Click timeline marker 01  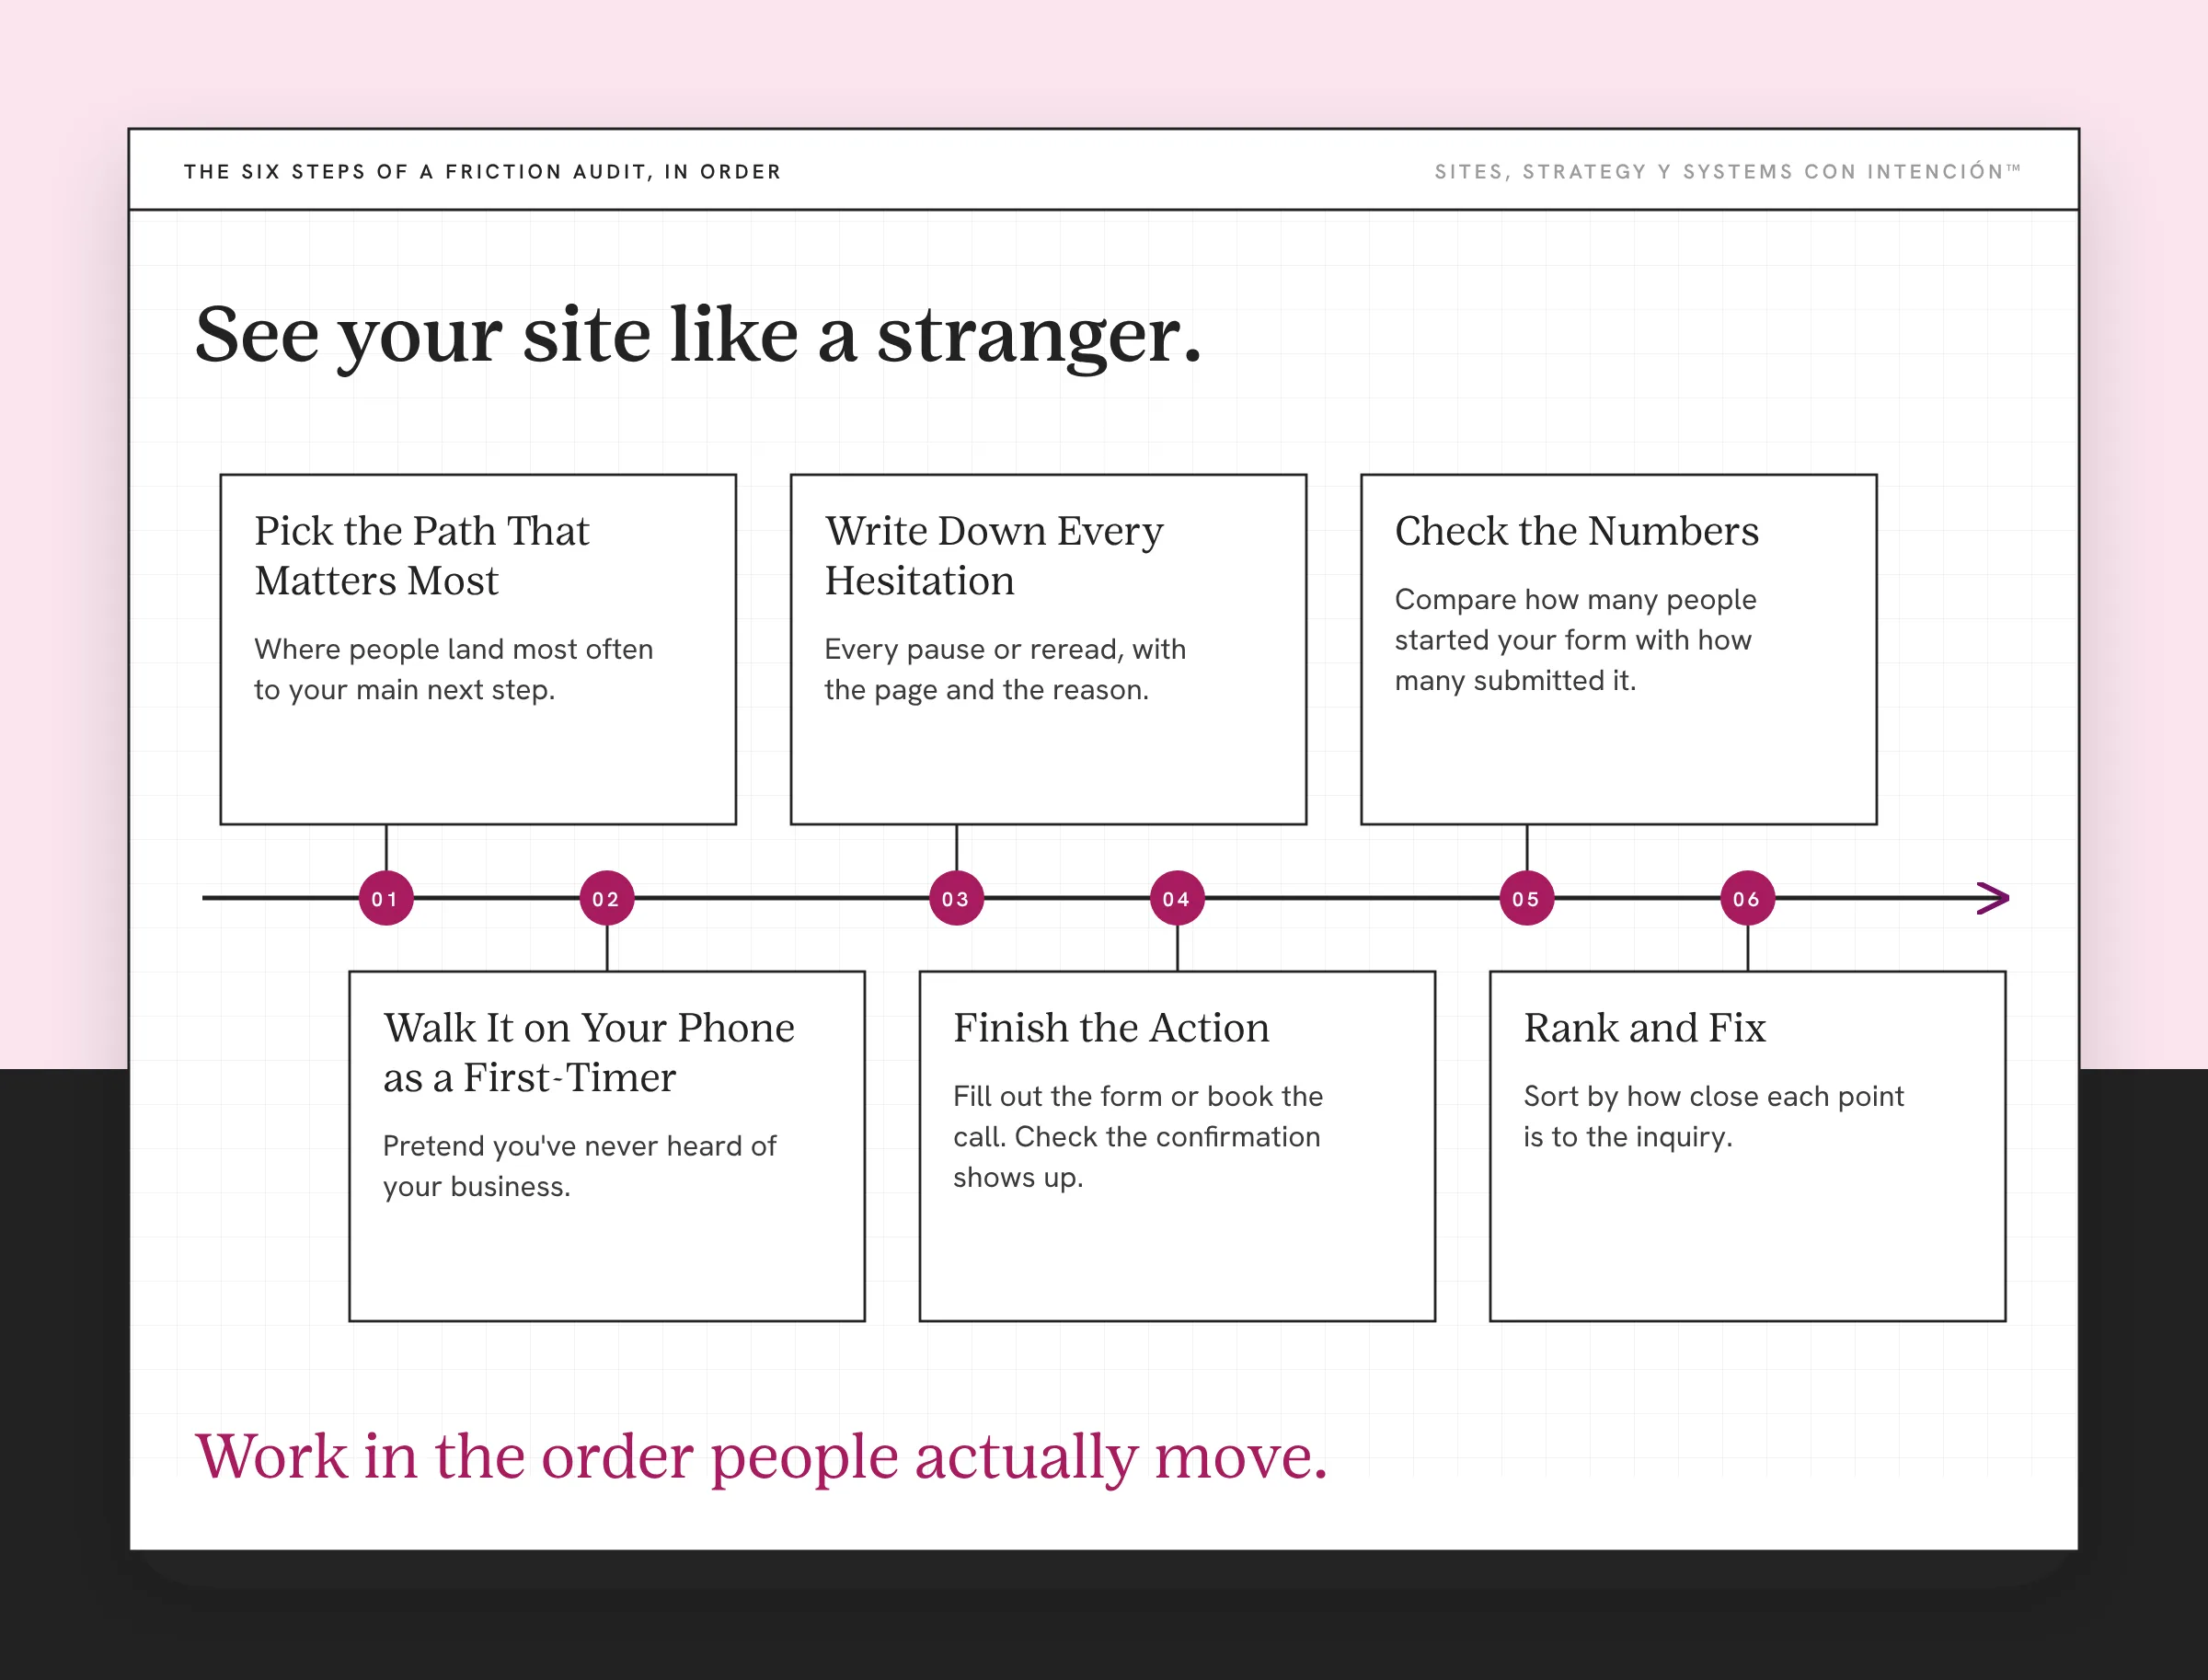386,898
